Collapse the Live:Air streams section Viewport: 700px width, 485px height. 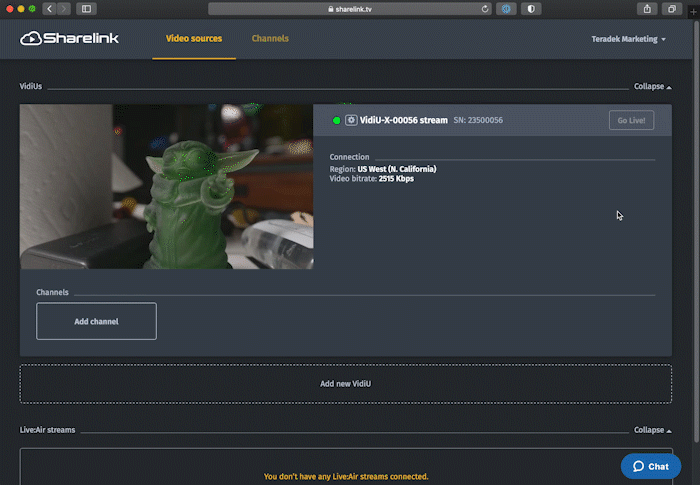pyautogui.click(x=653, y=430)
